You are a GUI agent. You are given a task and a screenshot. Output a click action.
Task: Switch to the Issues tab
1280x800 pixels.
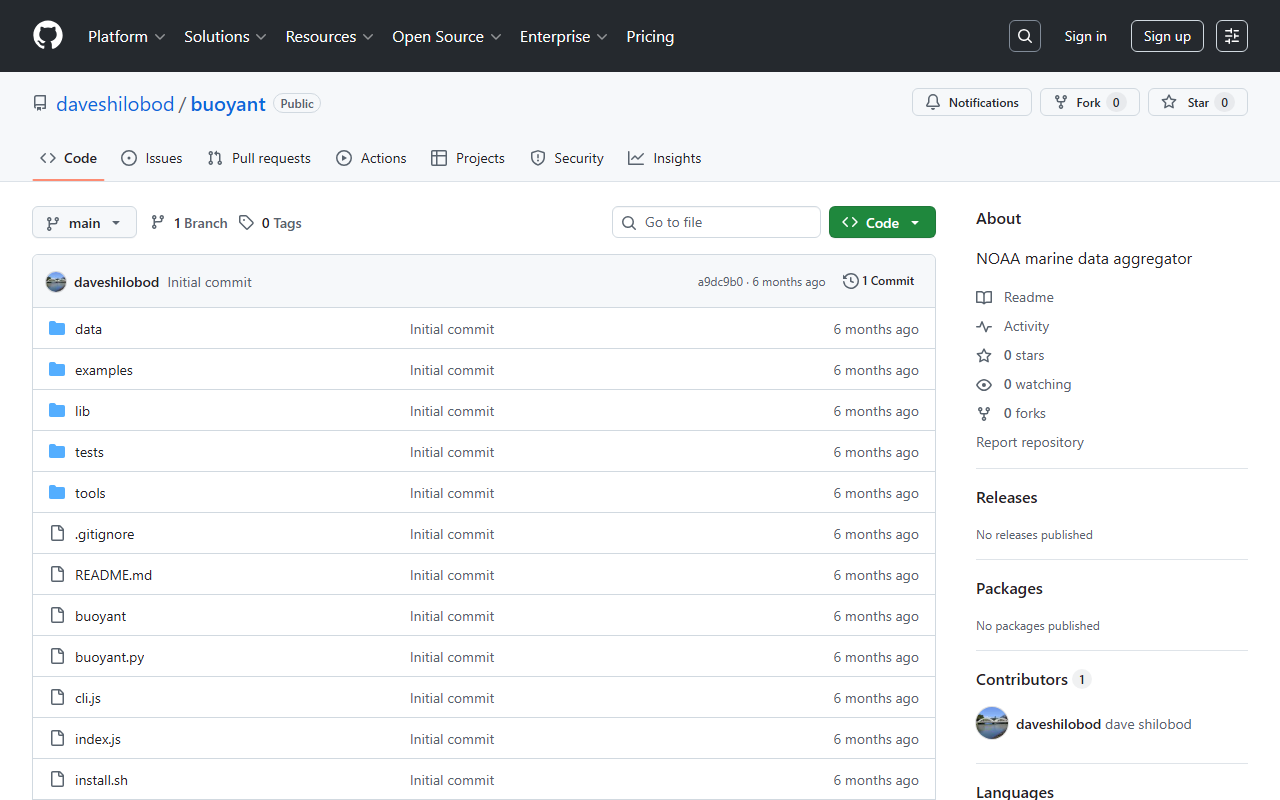point(152,158)
